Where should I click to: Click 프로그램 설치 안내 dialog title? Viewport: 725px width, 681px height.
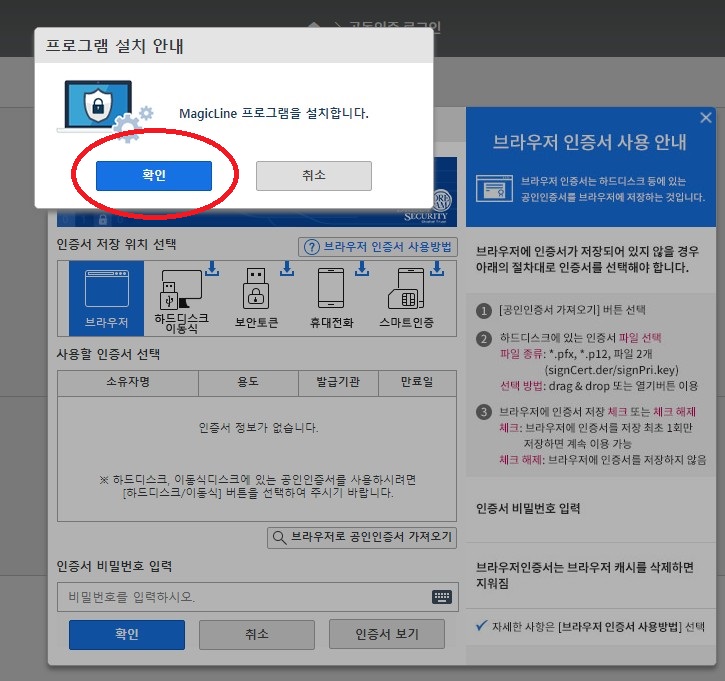click(115, 46)
